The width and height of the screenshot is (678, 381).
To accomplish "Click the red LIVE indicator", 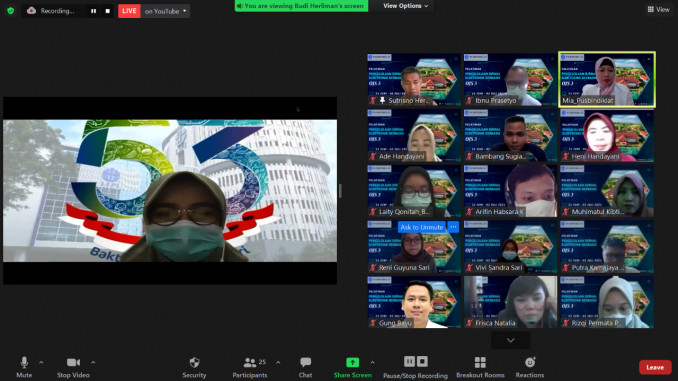I will point(129,11).
